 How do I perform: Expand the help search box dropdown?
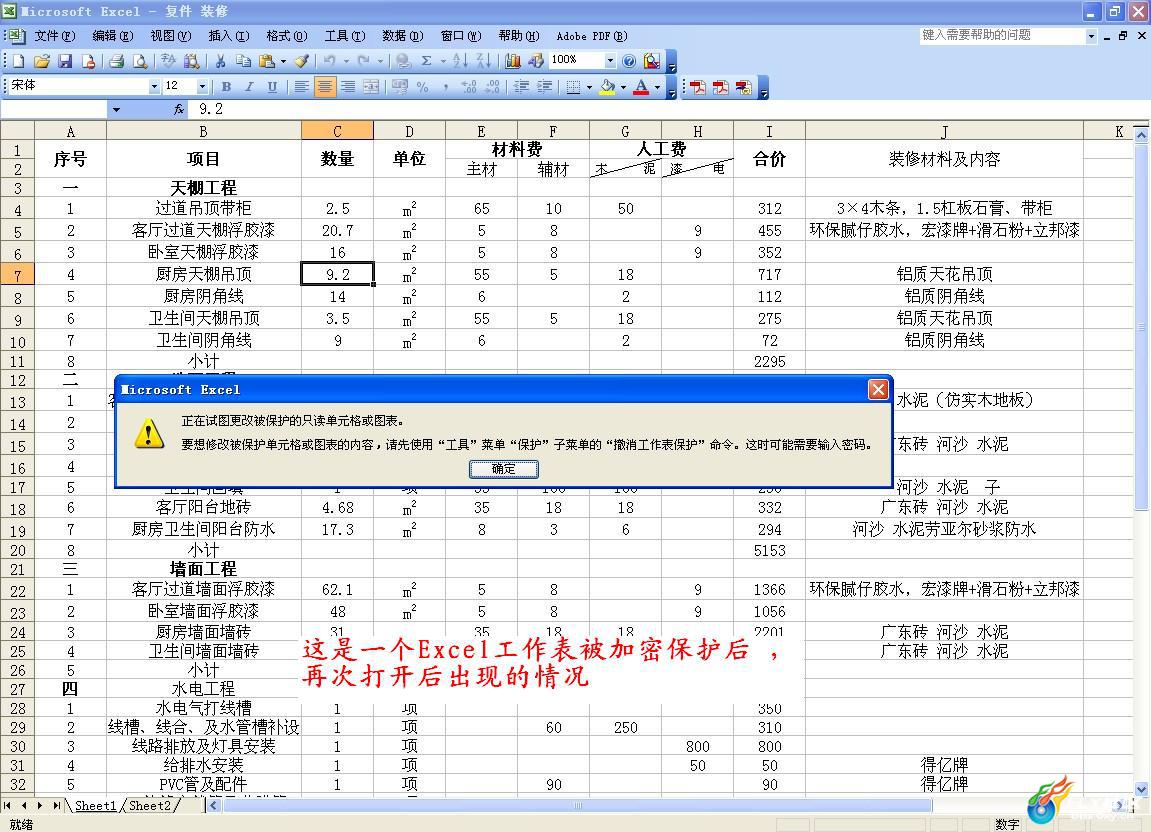click(1091, 35)
